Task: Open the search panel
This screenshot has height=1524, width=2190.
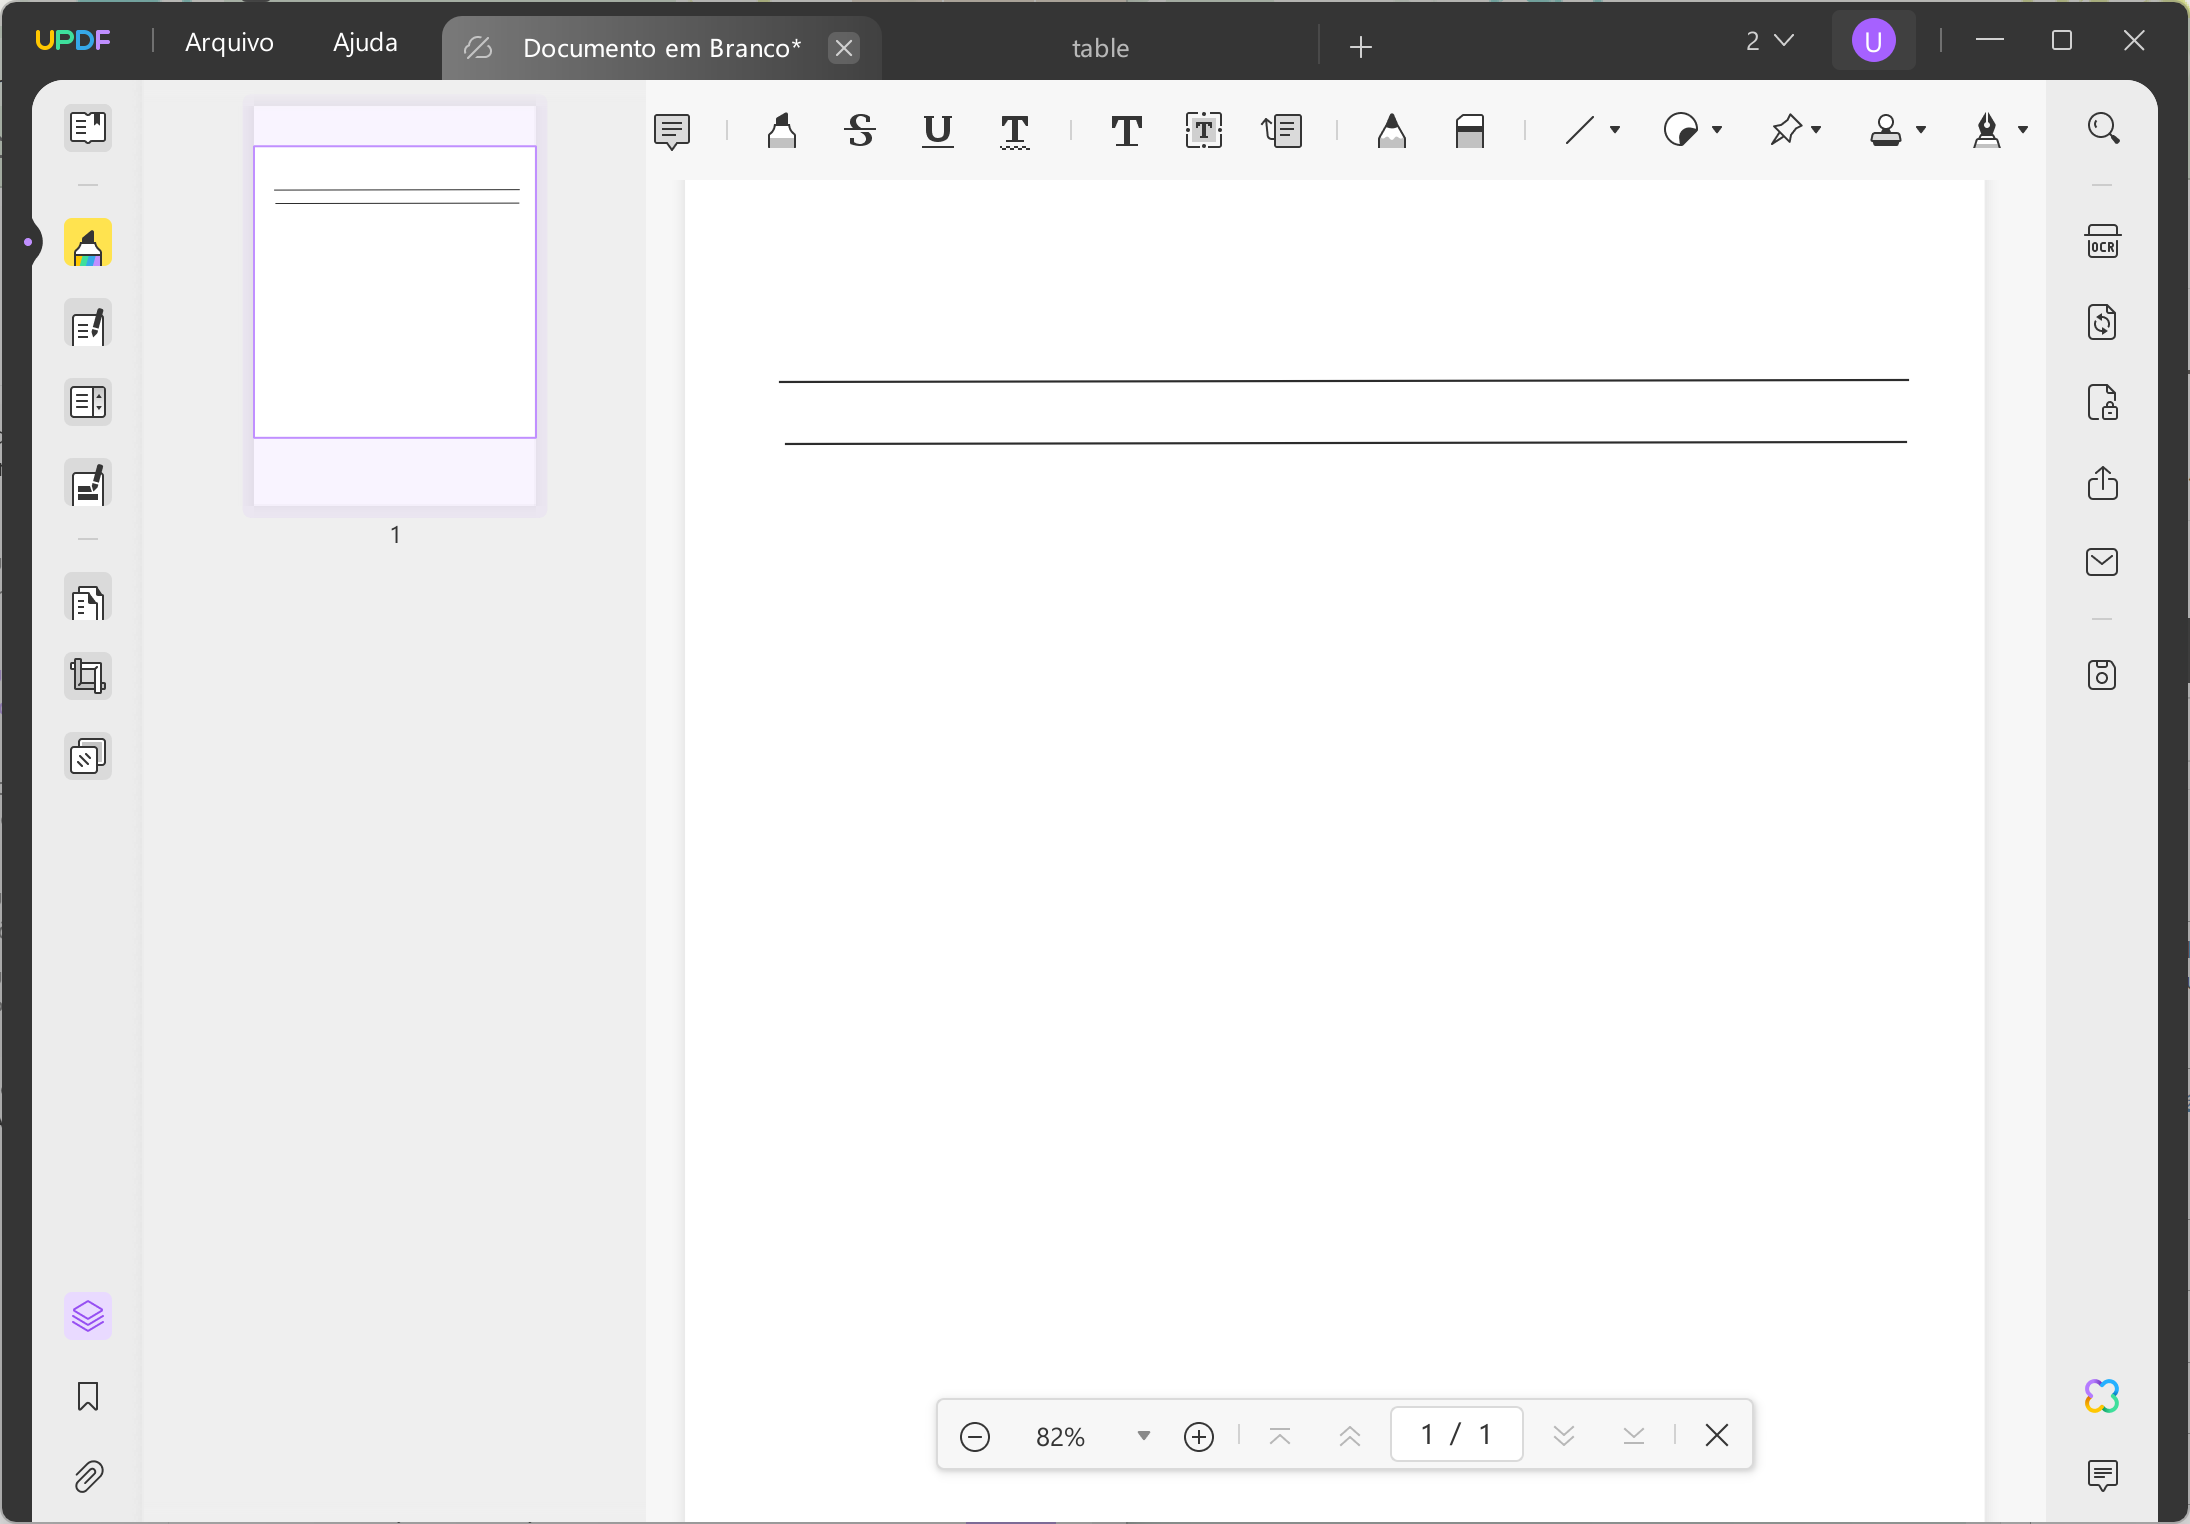Action: tap(2103, 128)
